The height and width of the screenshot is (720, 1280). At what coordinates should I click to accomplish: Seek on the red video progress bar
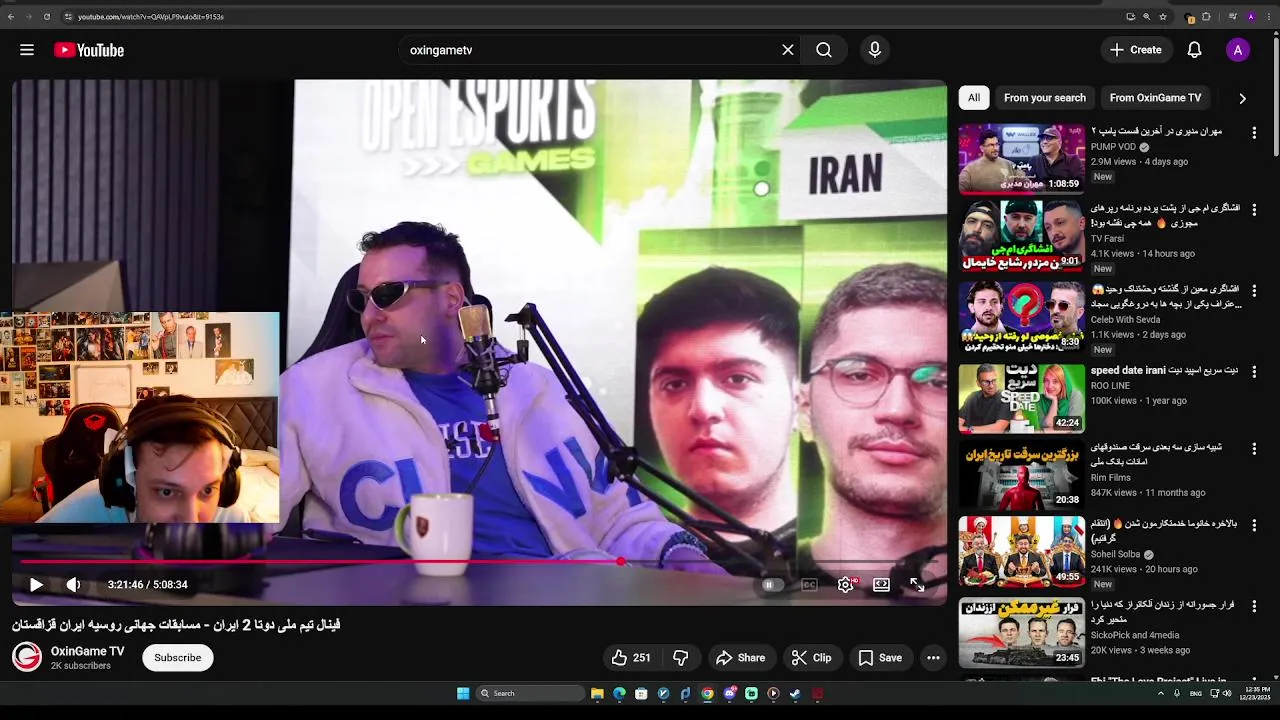(x=480, y=562)
